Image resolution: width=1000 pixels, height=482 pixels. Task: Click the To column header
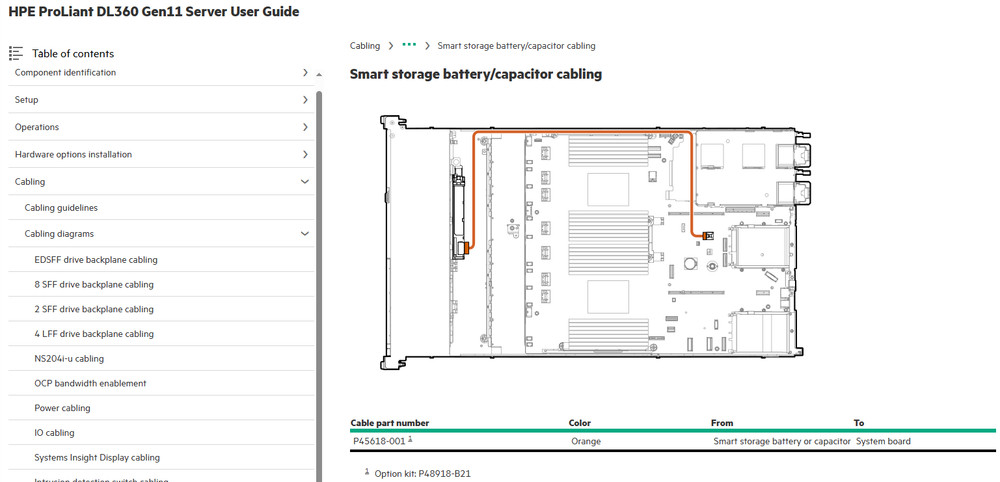[x=859, y=423]
